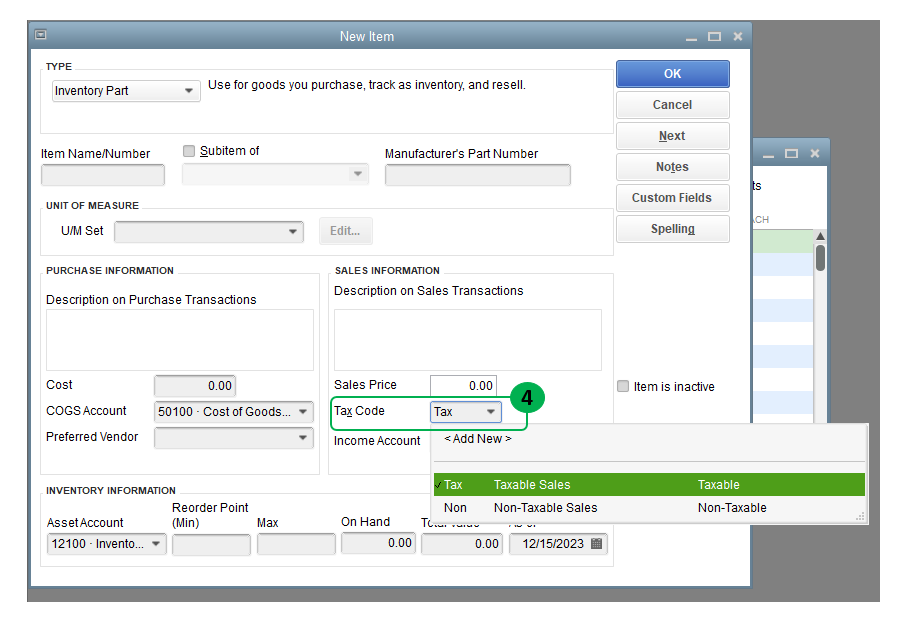907x630 pixels.
Task: Click the Reorder Point Min field
Action: pos(211,544)
